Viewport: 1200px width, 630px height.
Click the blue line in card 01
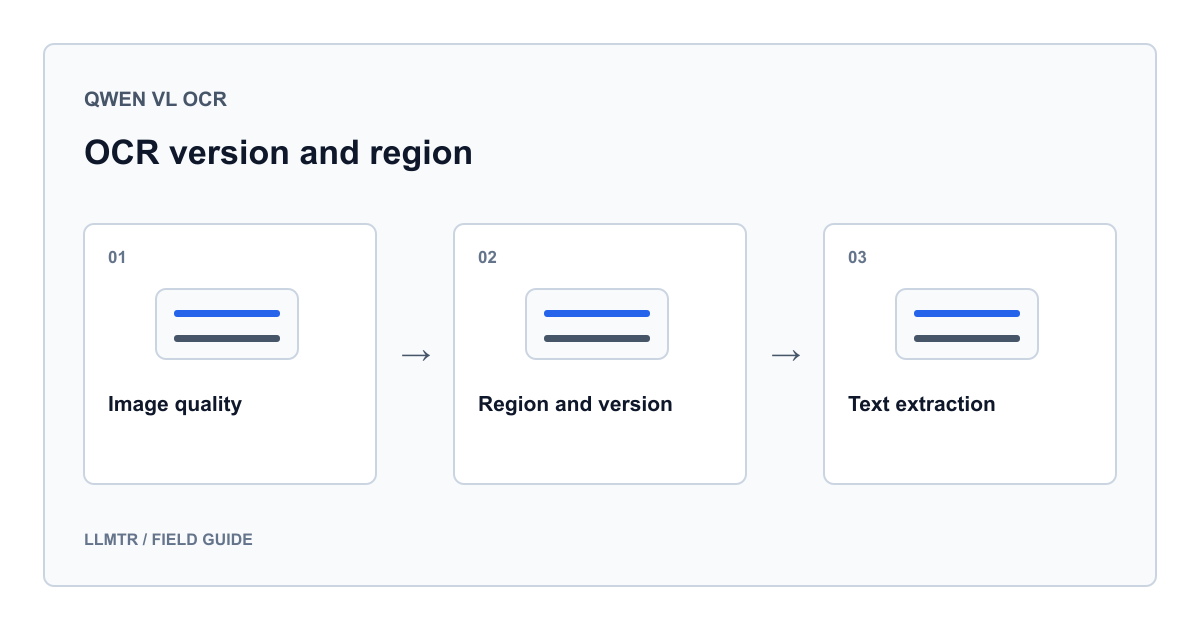[x=227, y=313]
